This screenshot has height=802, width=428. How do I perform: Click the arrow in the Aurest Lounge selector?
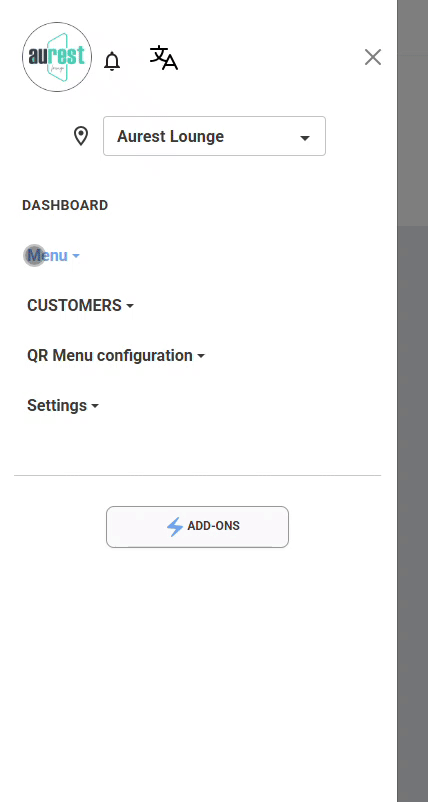pos(305,138)
